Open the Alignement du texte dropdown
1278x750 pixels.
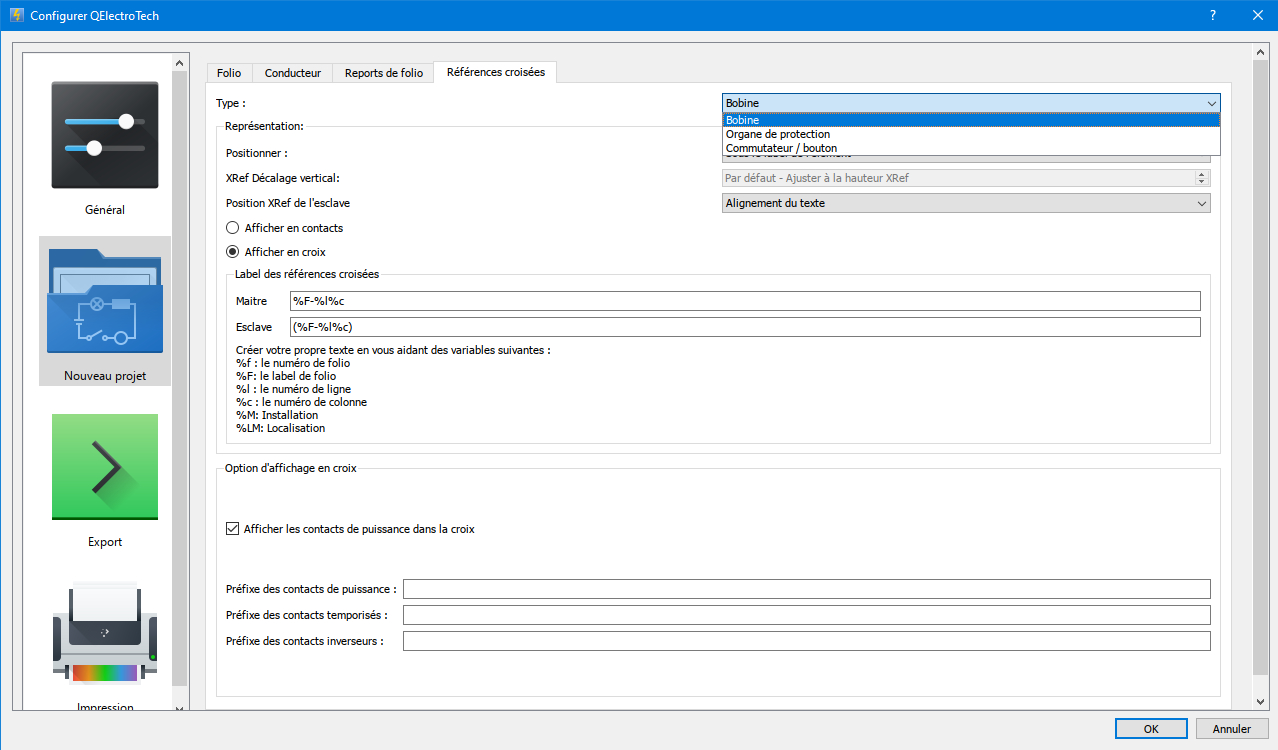click(x=966, y=203)
